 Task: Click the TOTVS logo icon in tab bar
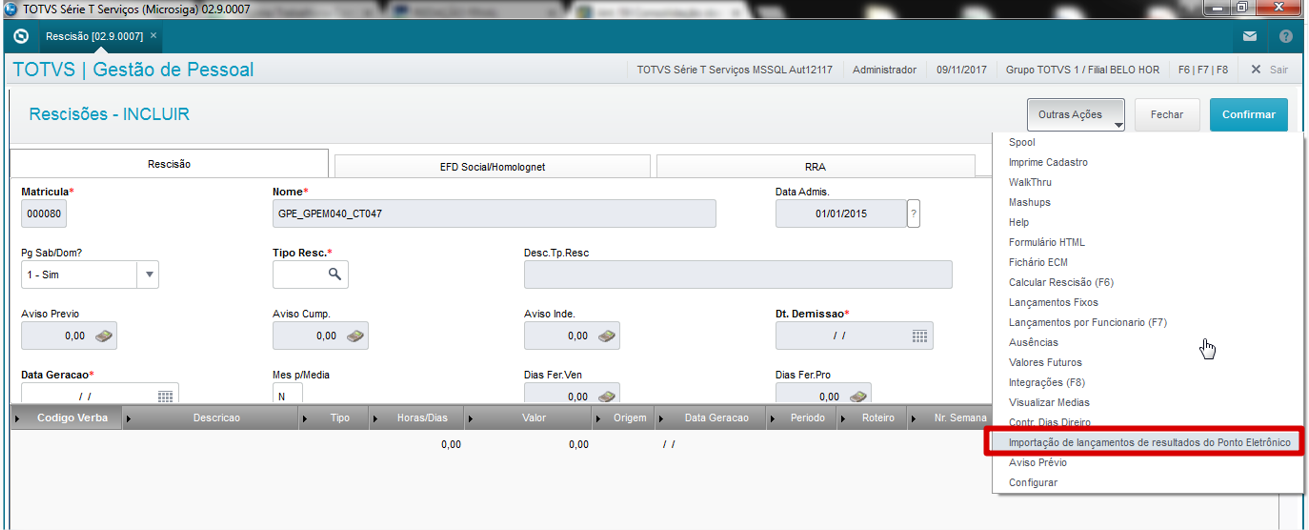(x=21, y=37)
